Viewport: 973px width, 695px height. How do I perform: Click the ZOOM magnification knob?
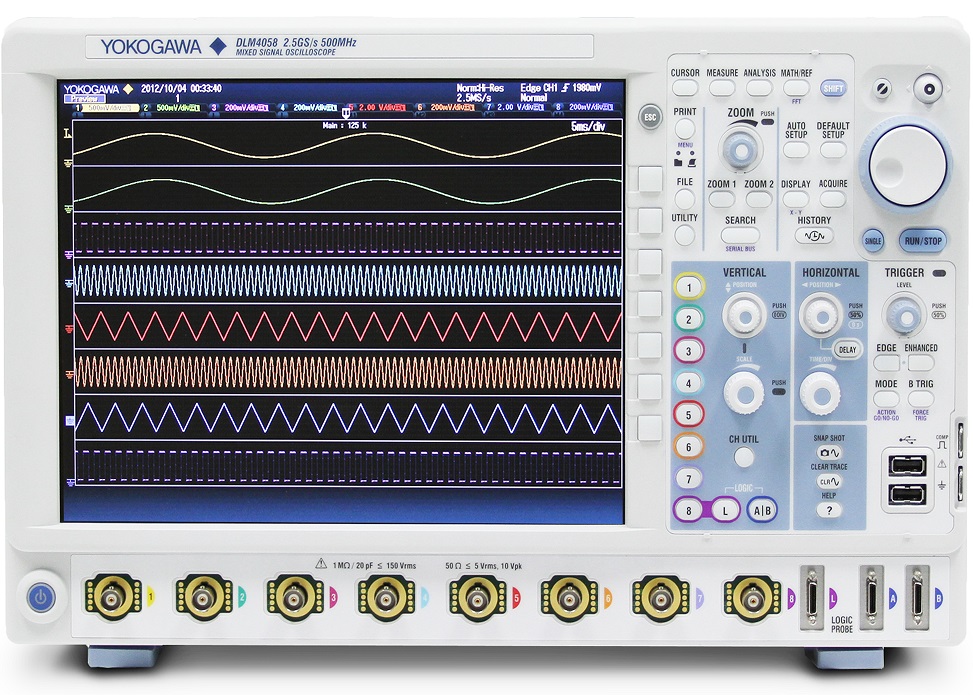740,150
